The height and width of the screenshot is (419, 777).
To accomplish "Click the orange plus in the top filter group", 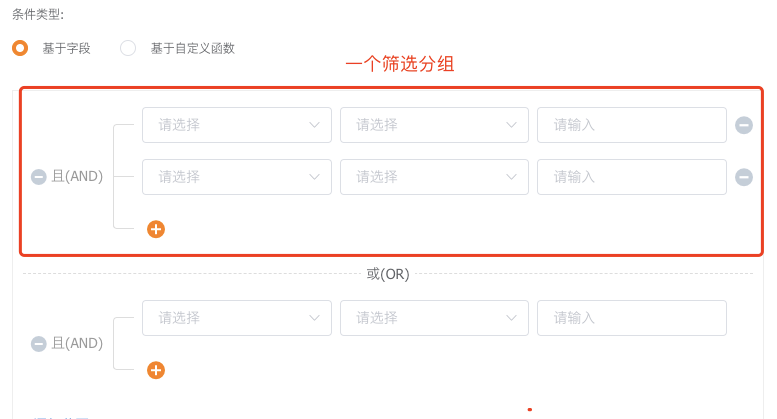I will [x=156, y=229].
